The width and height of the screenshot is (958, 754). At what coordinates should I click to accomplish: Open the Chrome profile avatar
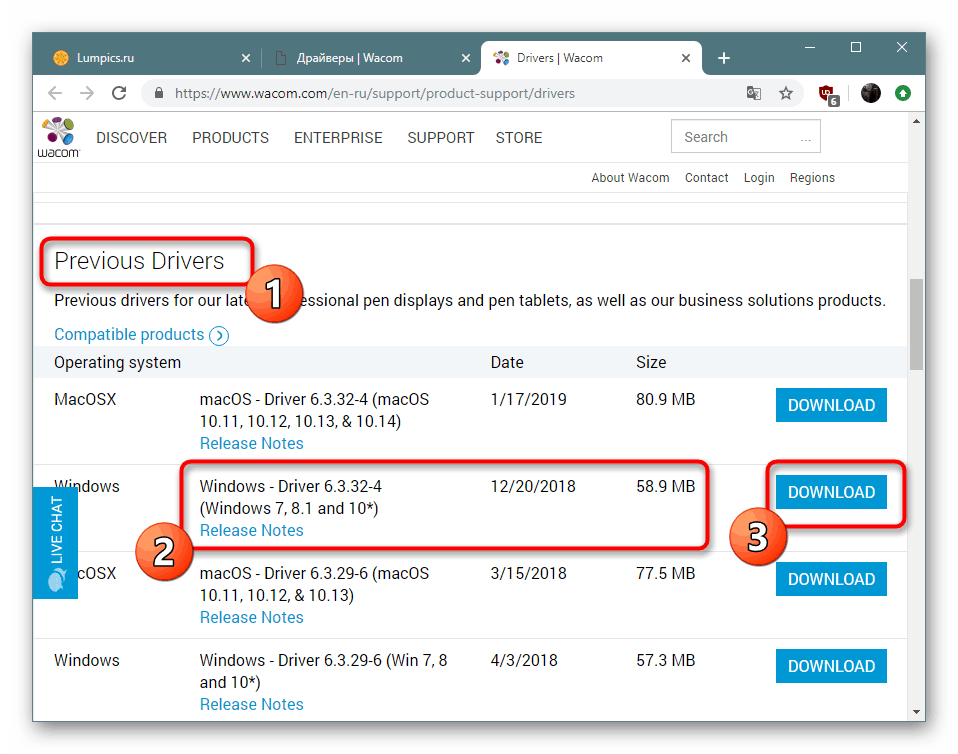coord(871,93)
